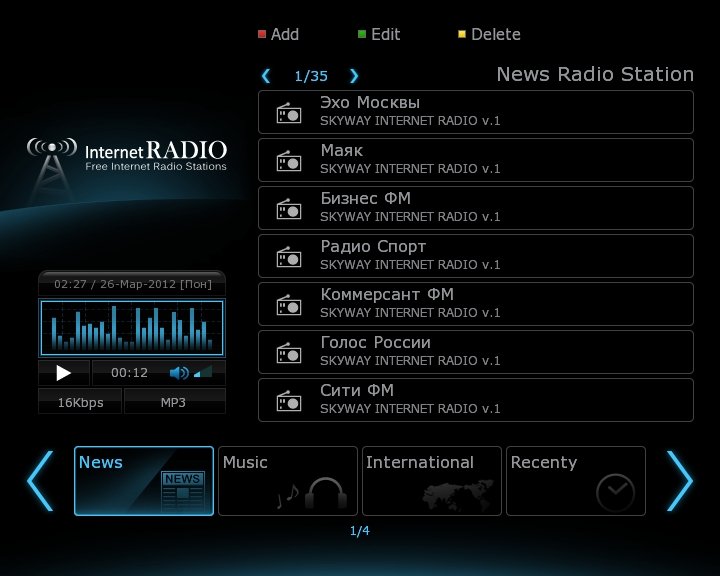Viewport: 720px width, 576px height.
Task: Show next categories with large right arrow
Action: click(x=680, y=481)
